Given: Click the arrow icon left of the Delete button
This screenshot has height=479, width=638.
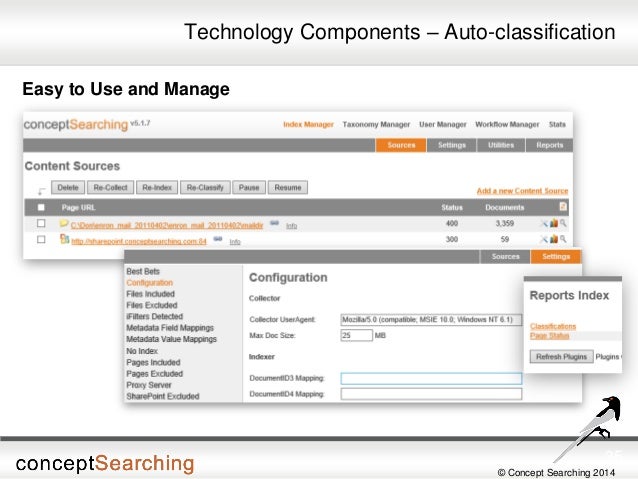Looking at the screenshot, I should pos(42,190).
